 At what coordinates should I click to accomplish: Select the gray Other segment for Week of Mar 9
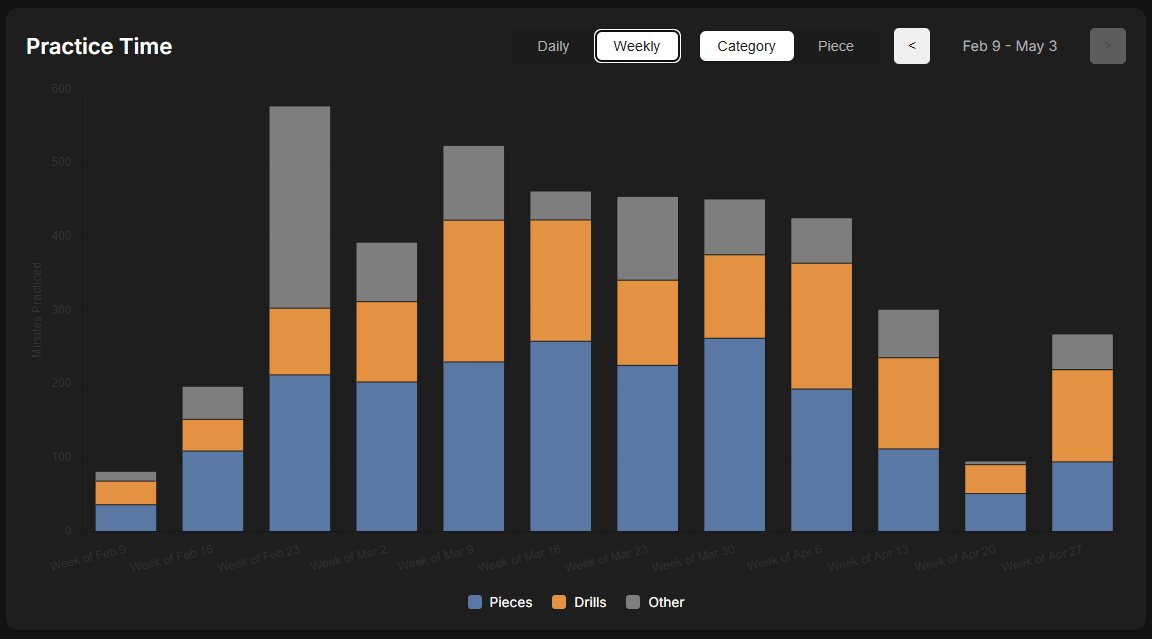coord(474,183)
